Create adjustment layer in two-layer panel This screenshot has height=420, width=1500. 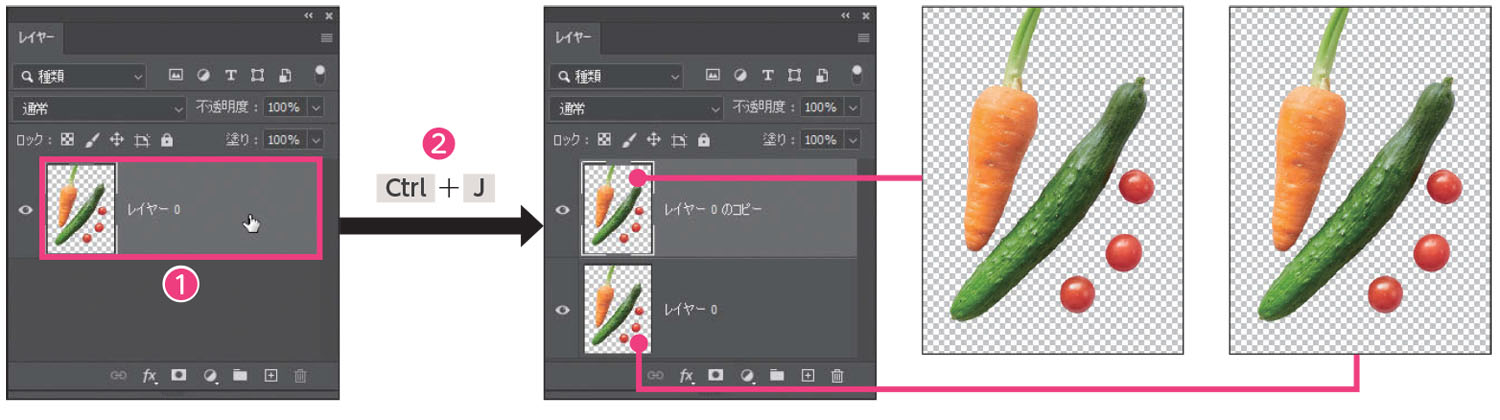[x=747, y=376]
